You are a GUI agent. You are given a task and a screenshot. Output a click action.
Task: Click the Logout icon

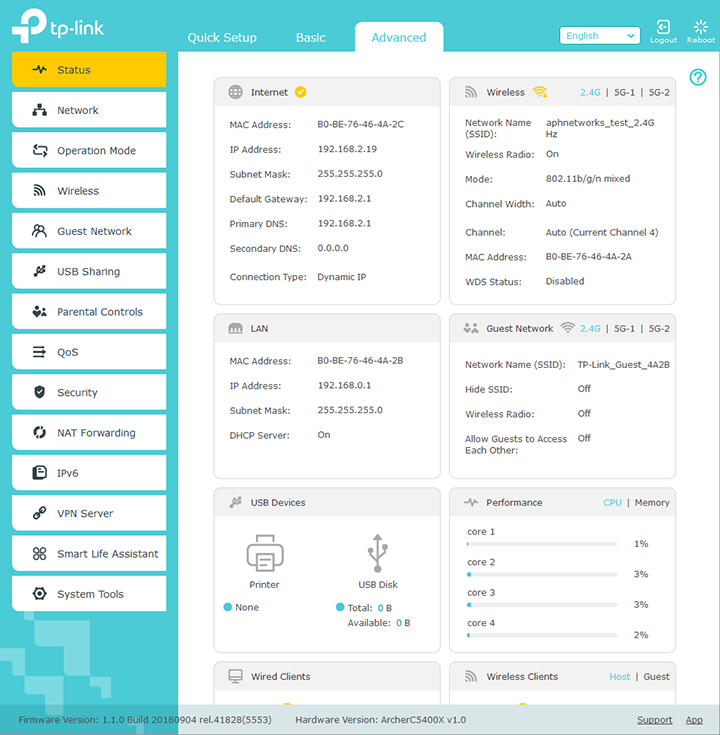pyautogui.click(x=663, y=28)
